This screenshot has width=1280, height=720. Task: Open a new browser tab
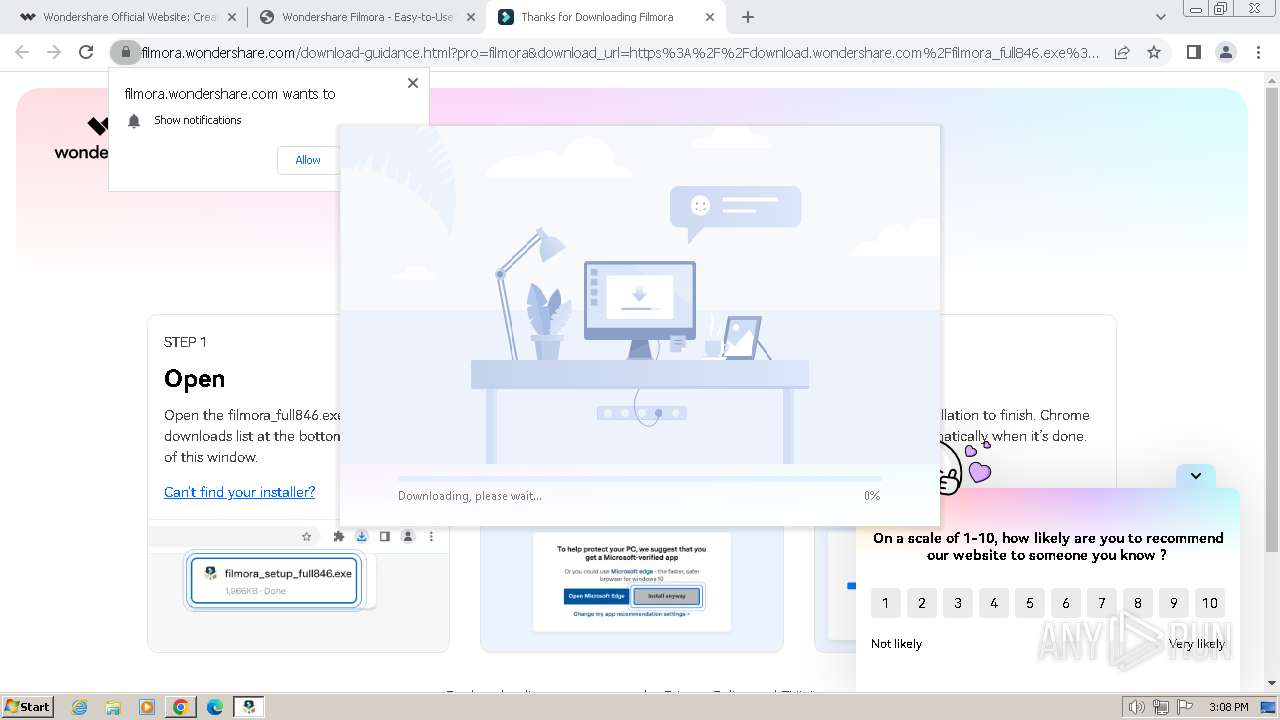click(748, 17)
